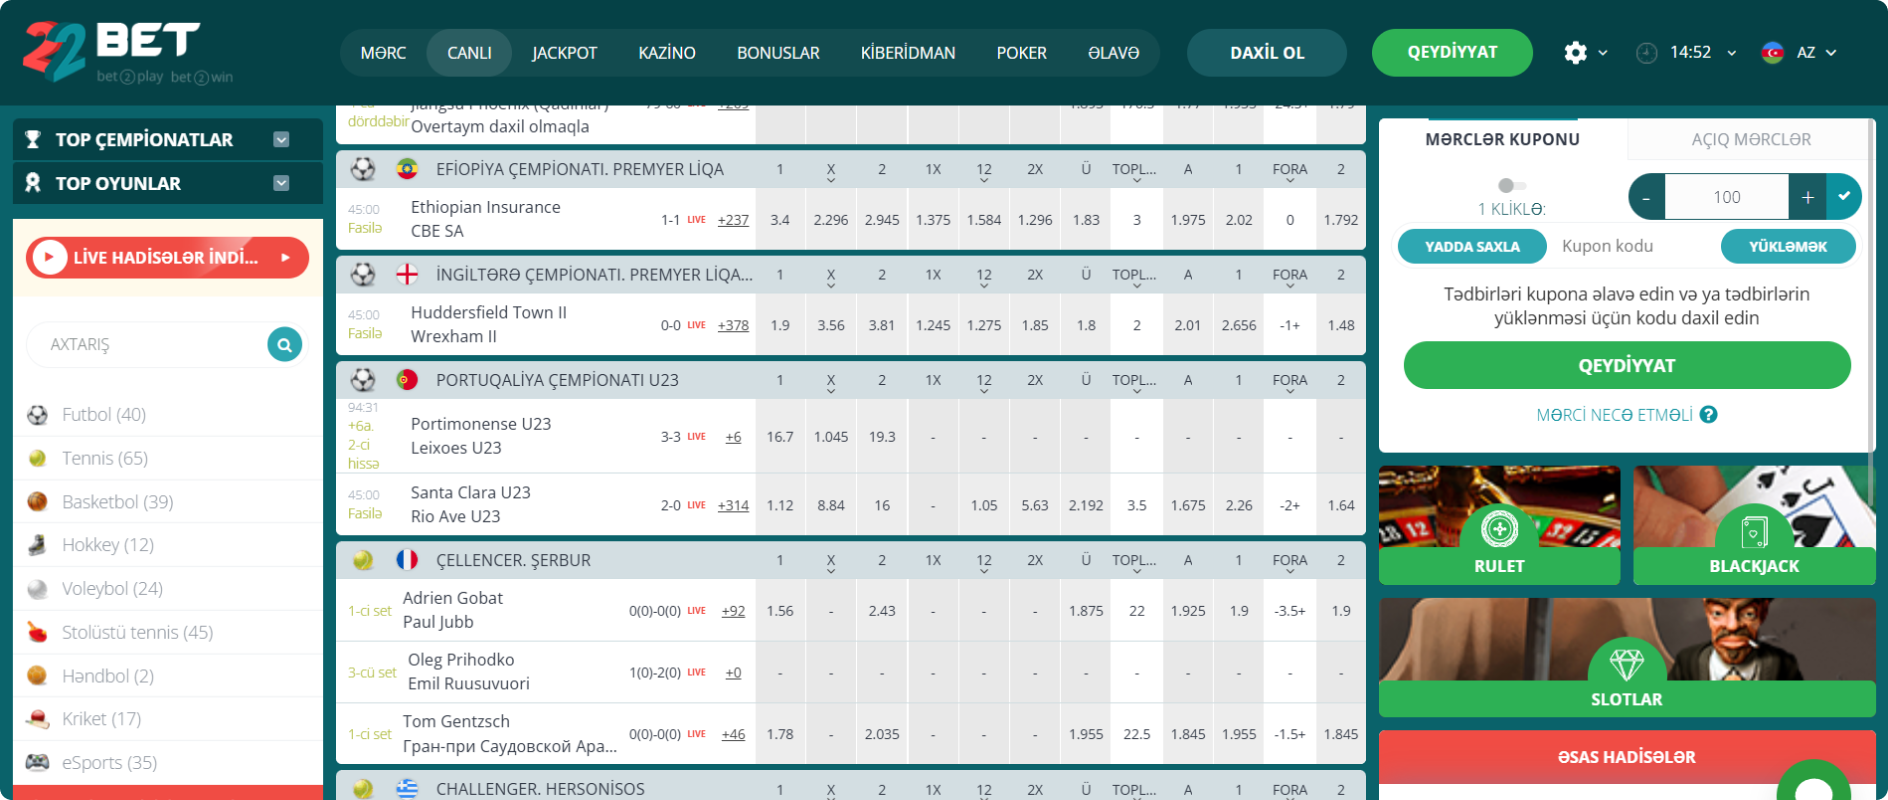Click the Daxil Ol login button
The height and width of the screenshot is (800, 1888).
[x=1267, y=53]
